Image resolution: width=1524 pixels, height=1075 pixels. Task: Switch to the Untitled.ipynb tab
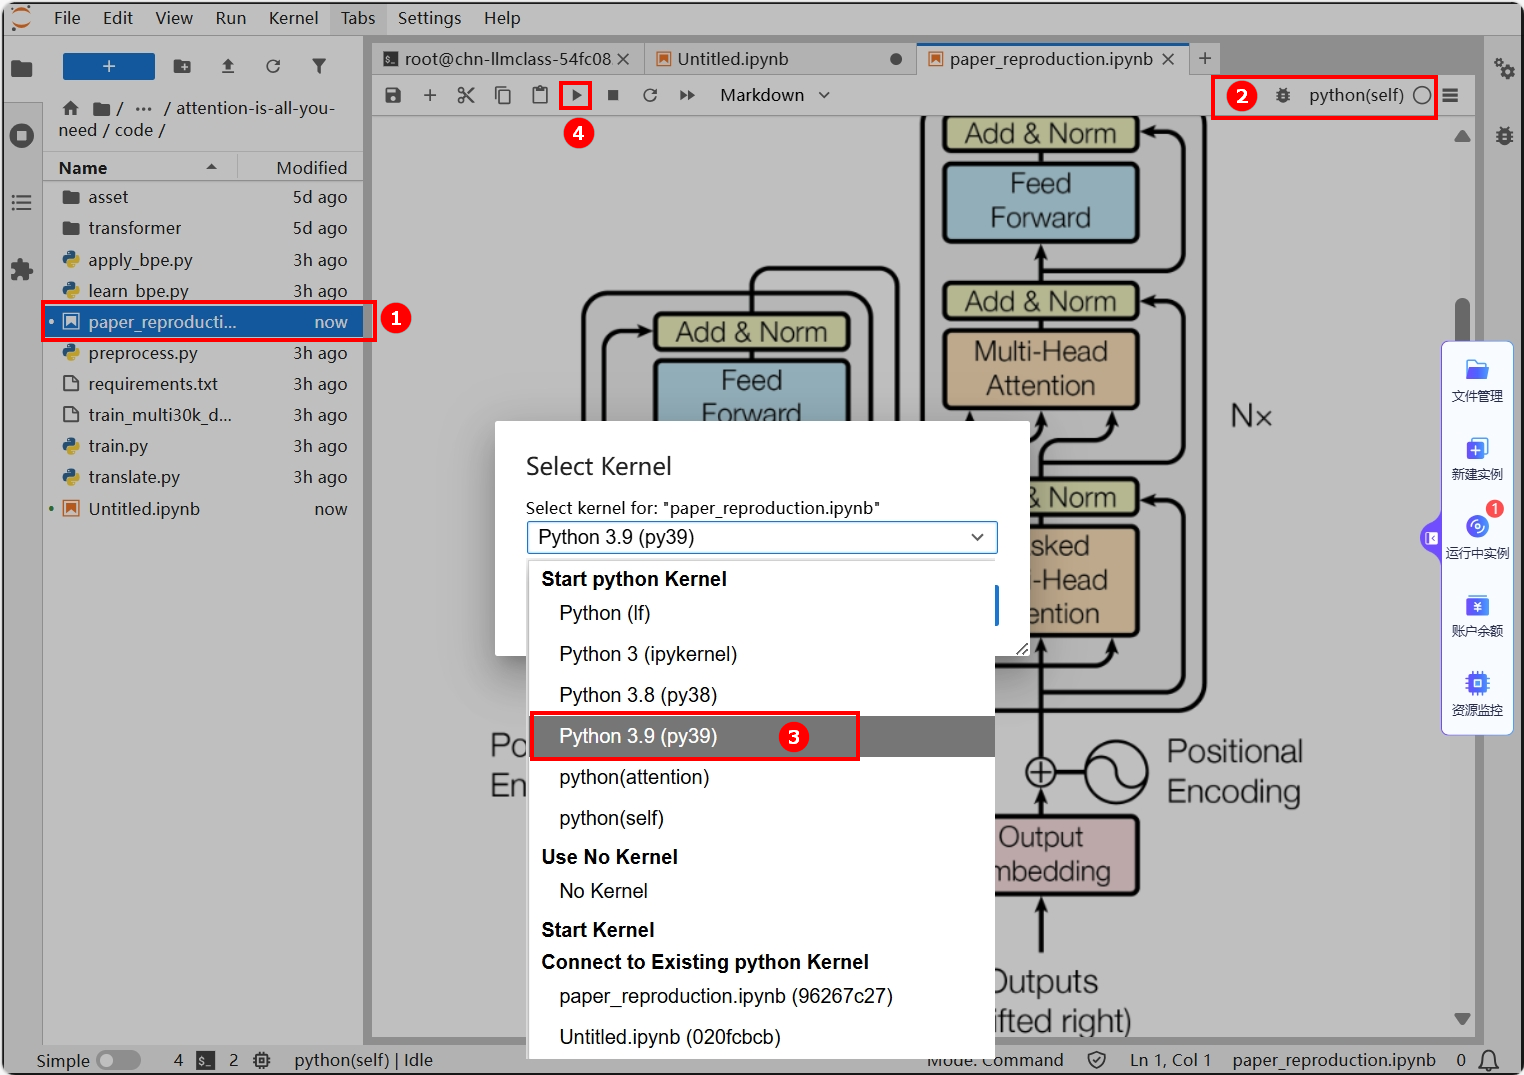point(733,59)
